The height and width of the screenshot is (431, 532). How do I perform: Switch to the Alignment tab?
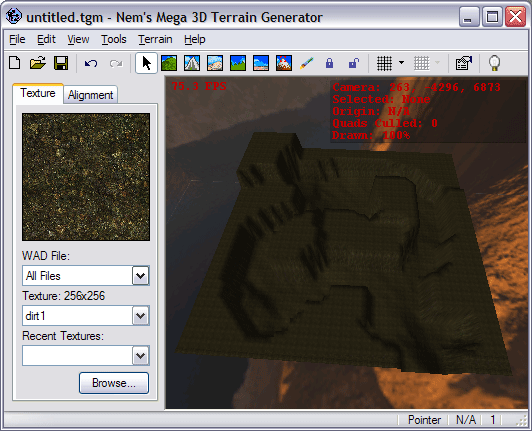[90, 95]
